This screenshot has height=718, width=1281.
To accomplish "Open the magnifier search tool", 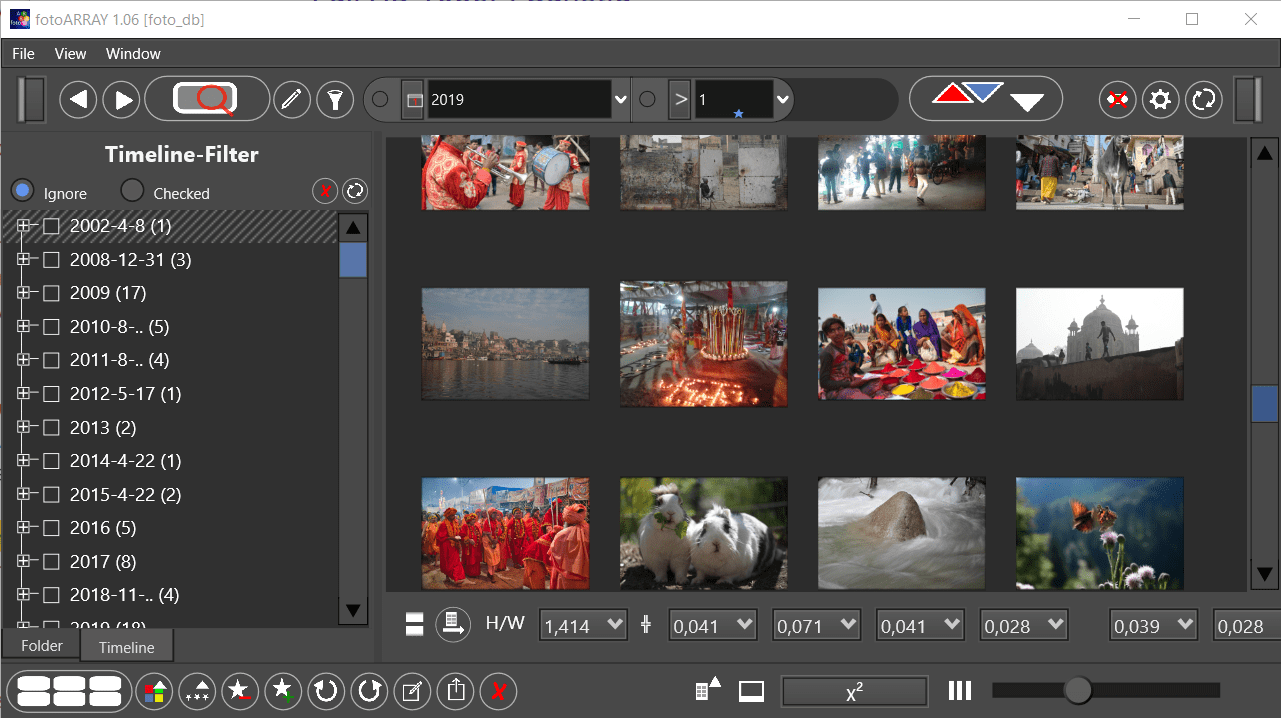I will coord(207,99).
